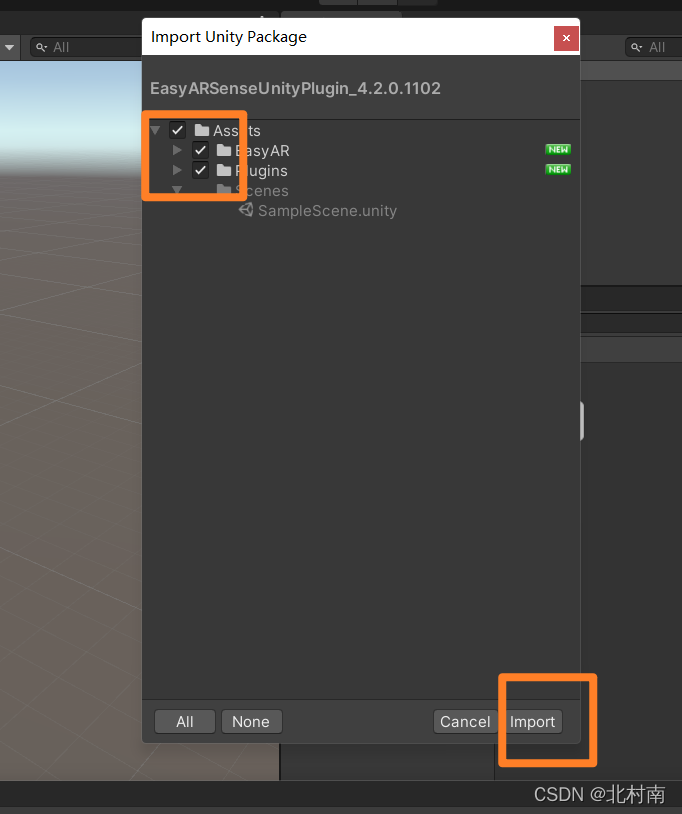Select the Assets folder icon
682x814 pixels.
point(202,130)
